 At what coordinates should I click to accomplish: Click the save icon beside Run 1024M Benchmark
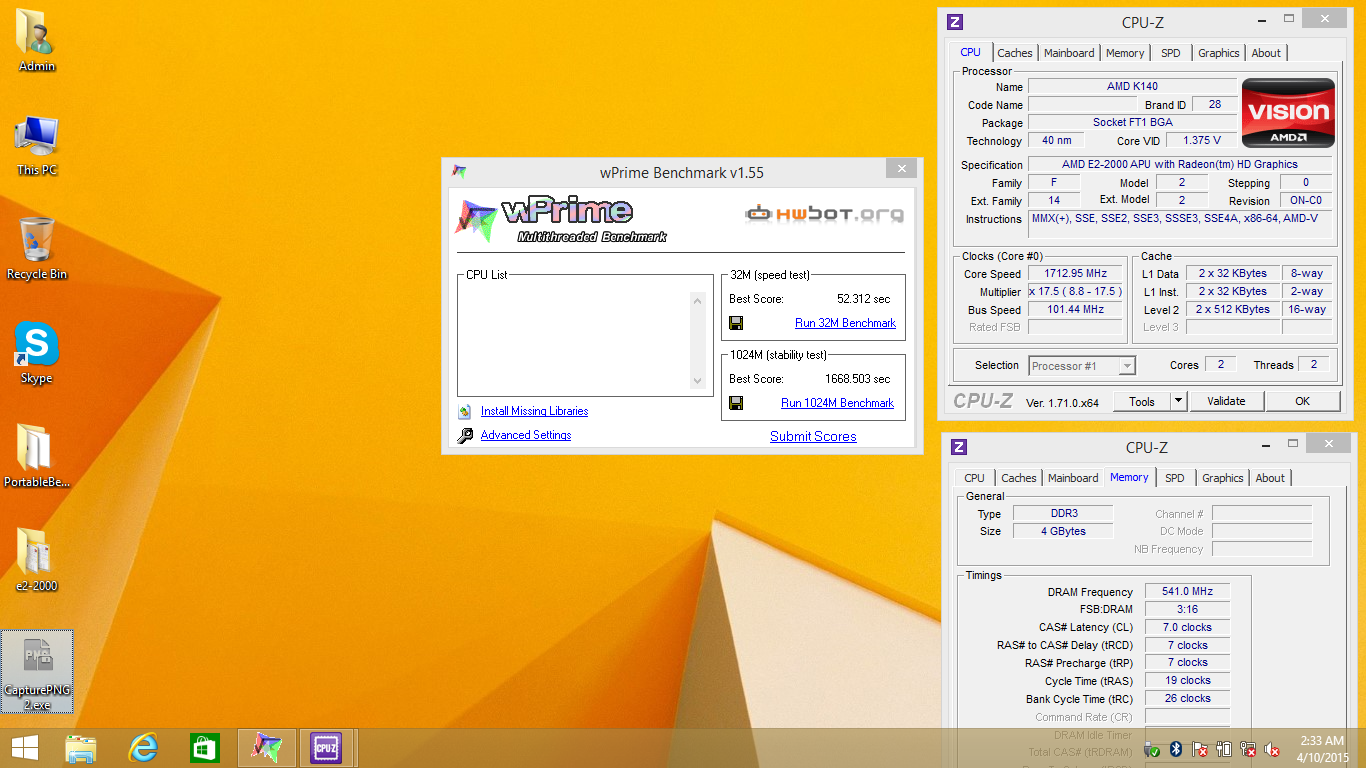[736, 403]
